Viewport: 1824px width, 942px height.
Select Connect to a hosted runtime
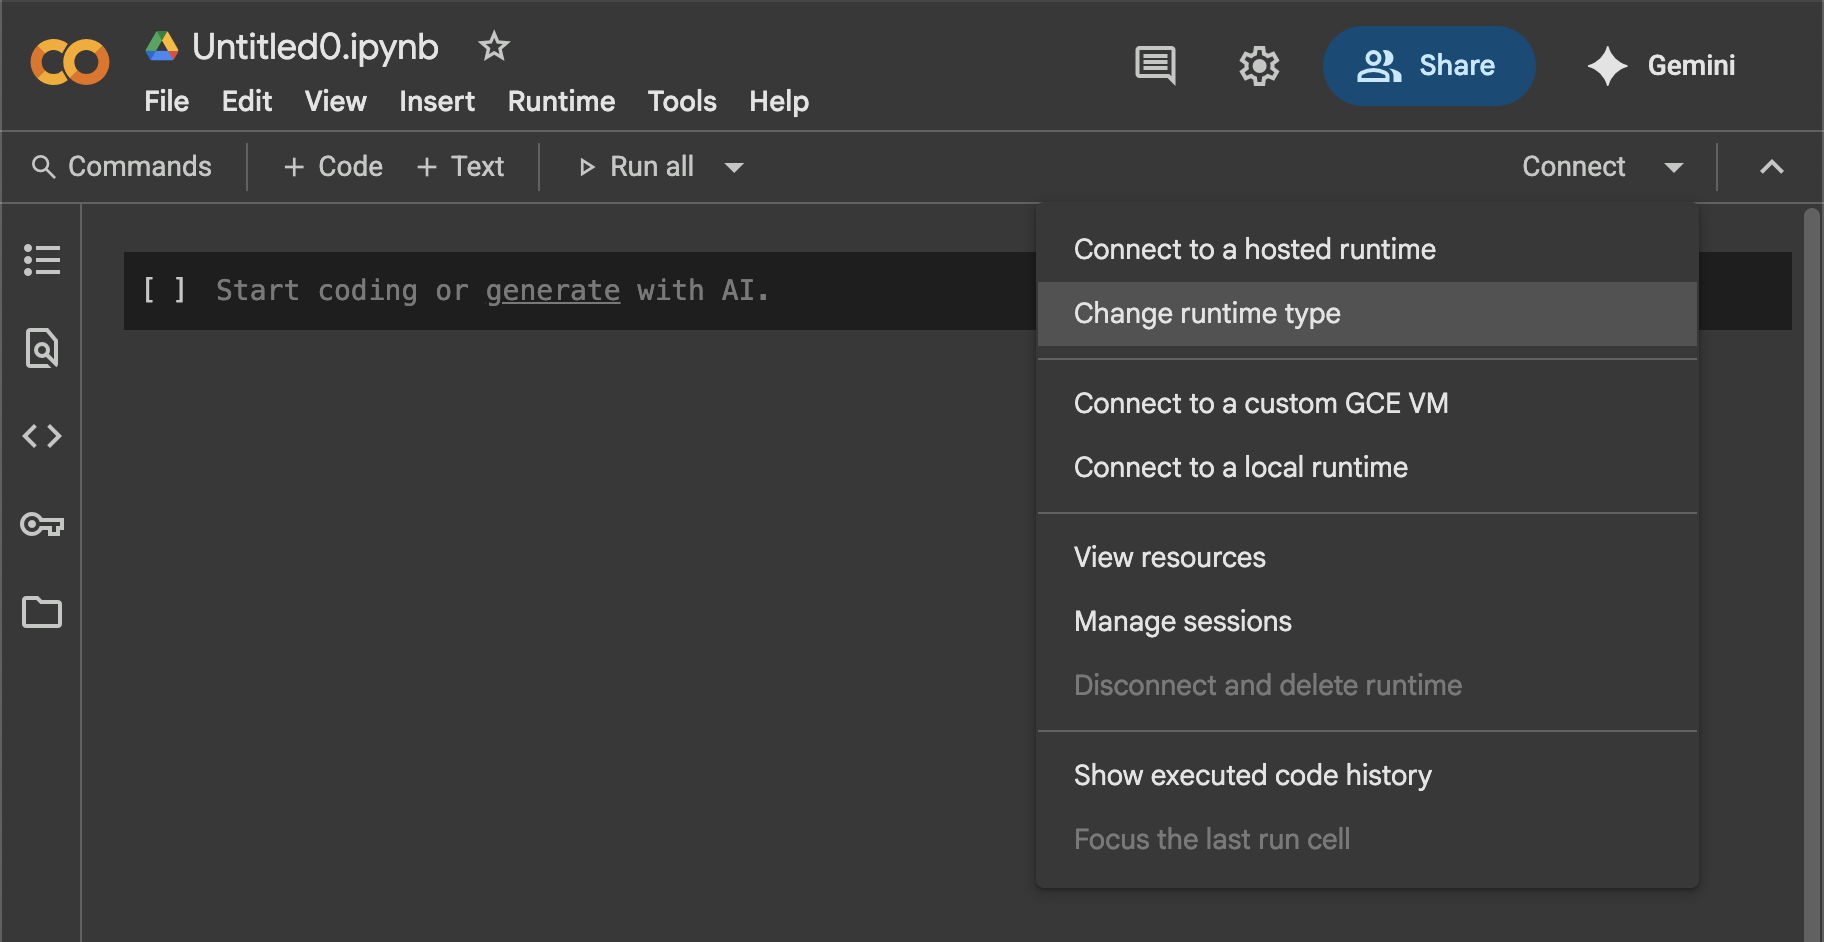coord(1367,249)
